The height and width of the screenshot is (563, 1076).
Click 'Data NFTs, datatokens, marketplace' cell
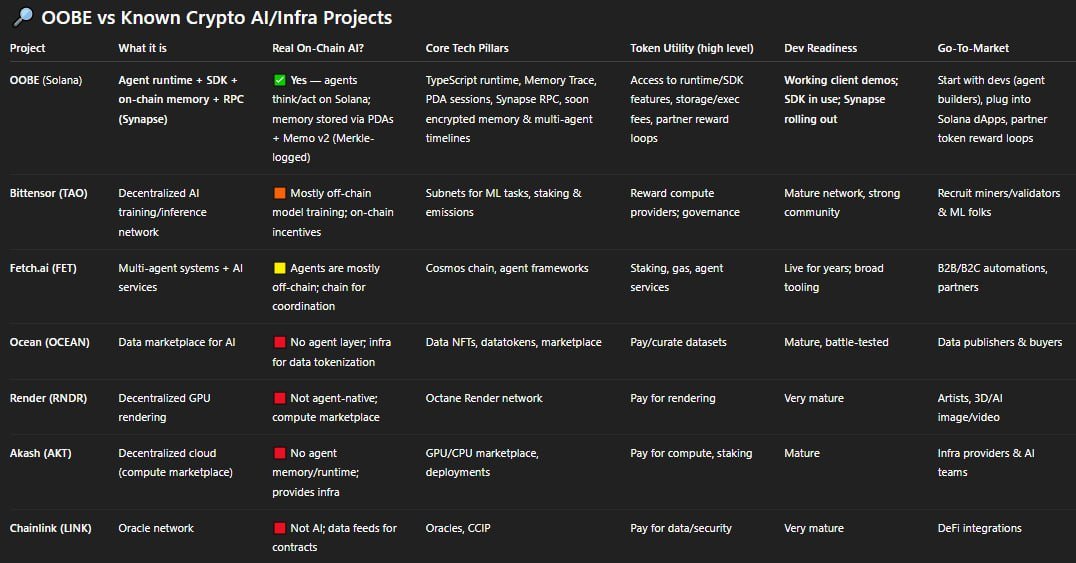click(x=513, y=343)
